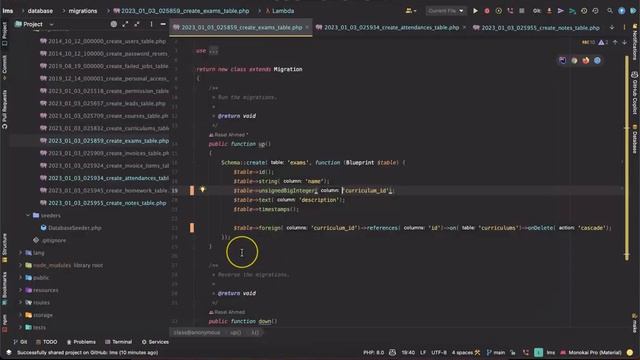Click Run with Coverage icon
This screenshot has height=360, width=640.
pyautogui.click(x=498, y=11)
